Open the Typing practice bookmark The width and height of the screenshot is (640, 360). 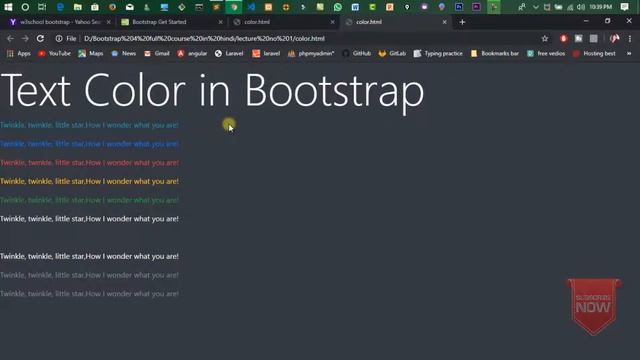coord(438,53)
